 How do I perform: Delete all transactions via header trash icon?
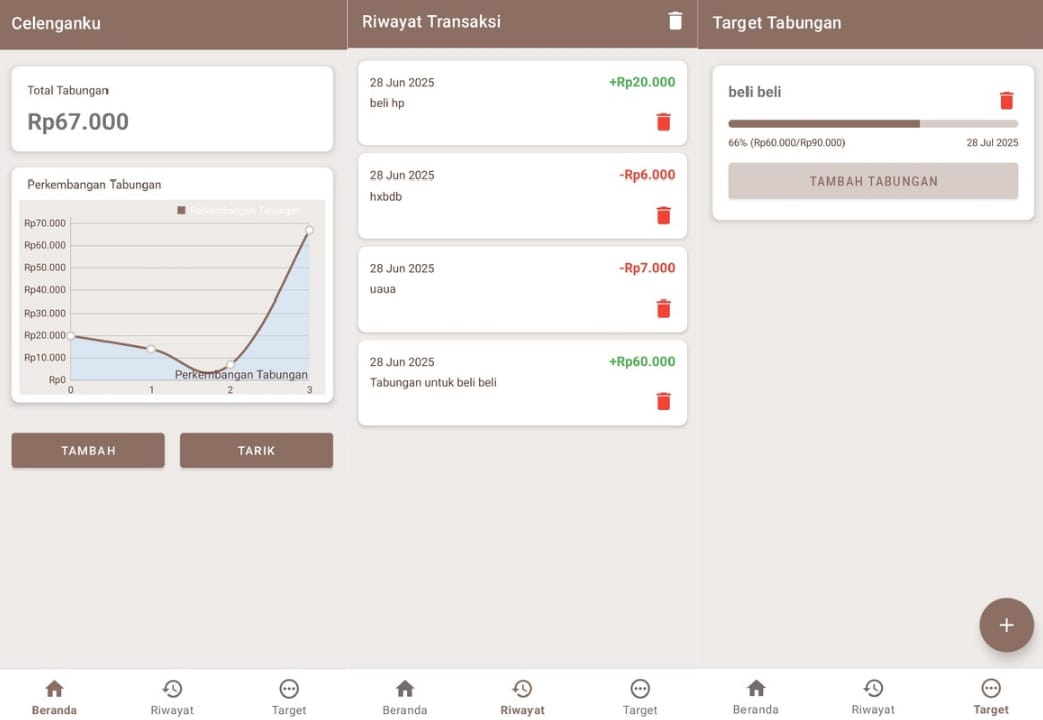(675, 21)
